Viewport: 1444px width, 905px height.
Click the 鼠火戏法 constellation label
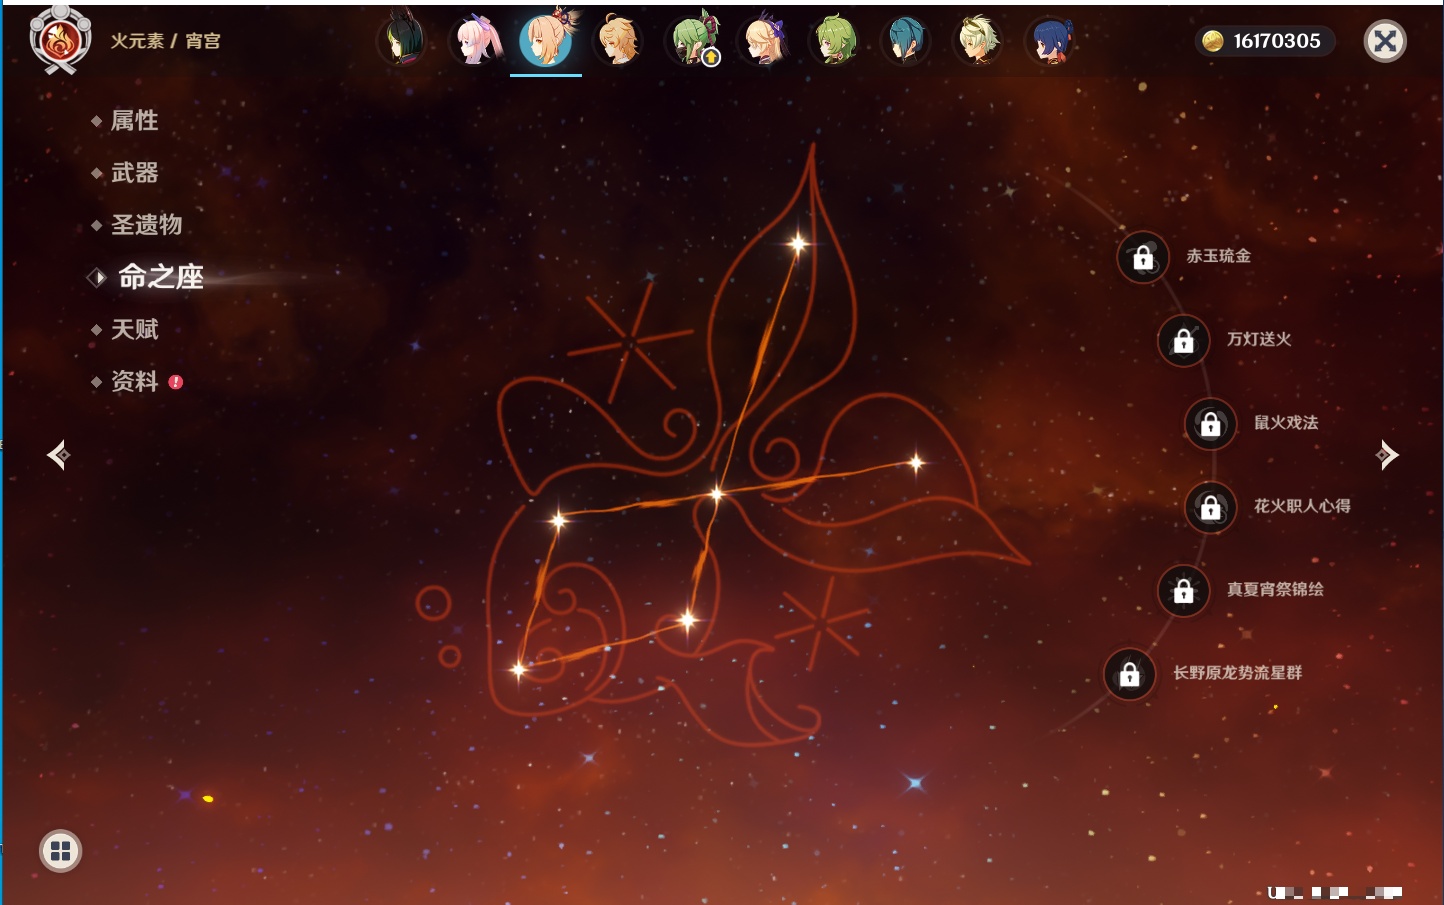click(1286, 423)
